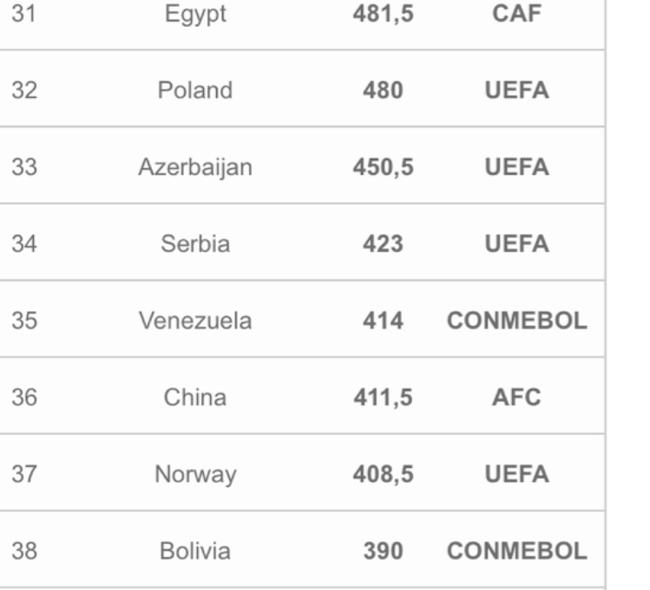The height and width of the screenshot is (590, 650).
Task: Click the Venezuela country name
Action: click(195, 320)
